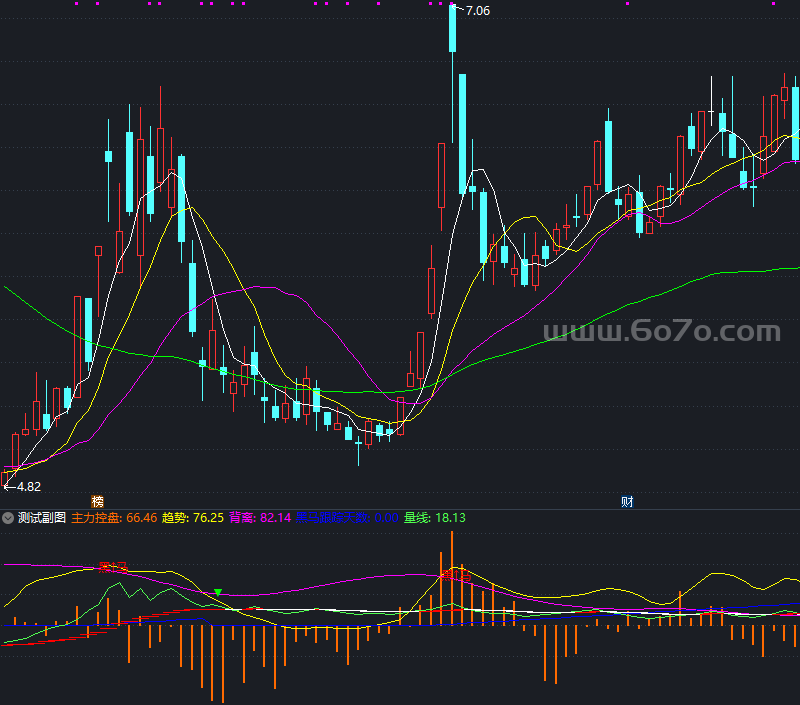The height and width of the screenshot is (705, 800).
Task: Click the 黑马跟踪天数: 0.00 indicator value
Action: [x=347, y=518]
